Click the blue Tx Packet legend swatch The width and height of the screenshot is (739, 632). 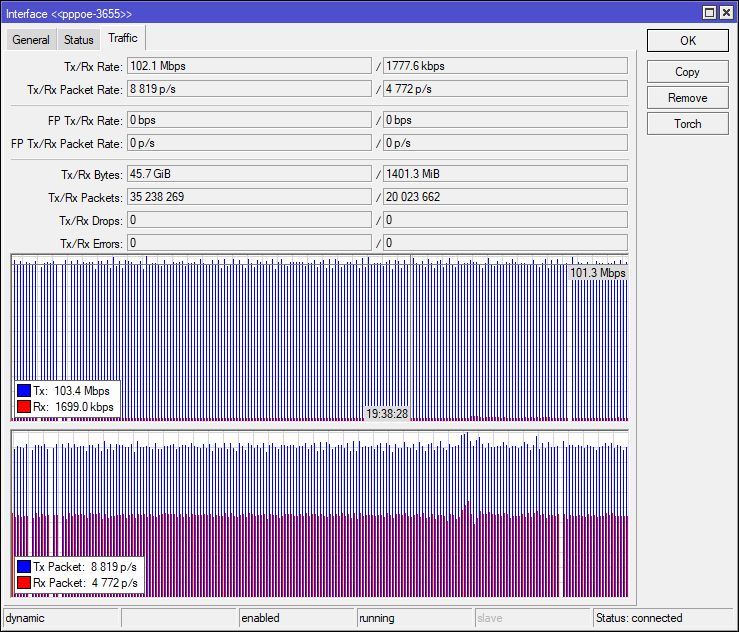[x=24, y=567]
